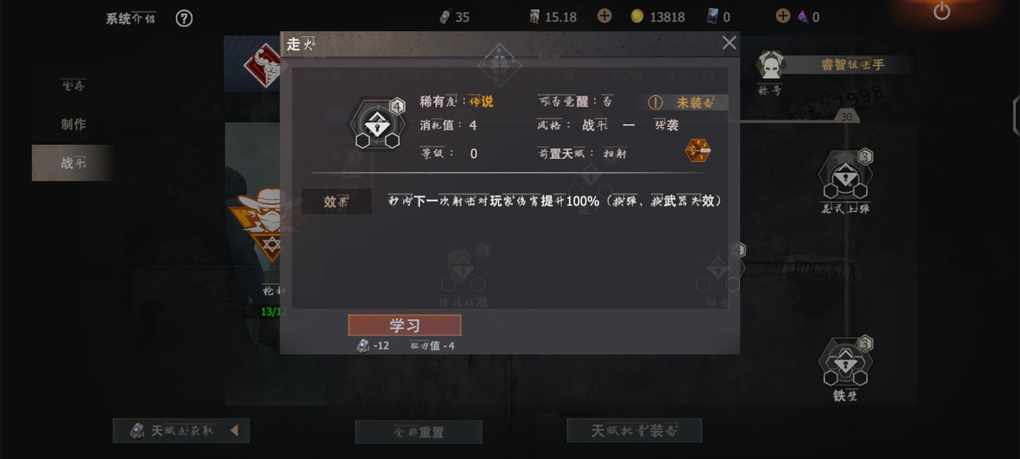The image size is (1020, 459).
Task: Click the gold coin icon showing 13818
Action: pyautogui.click(x=637, y=17)
